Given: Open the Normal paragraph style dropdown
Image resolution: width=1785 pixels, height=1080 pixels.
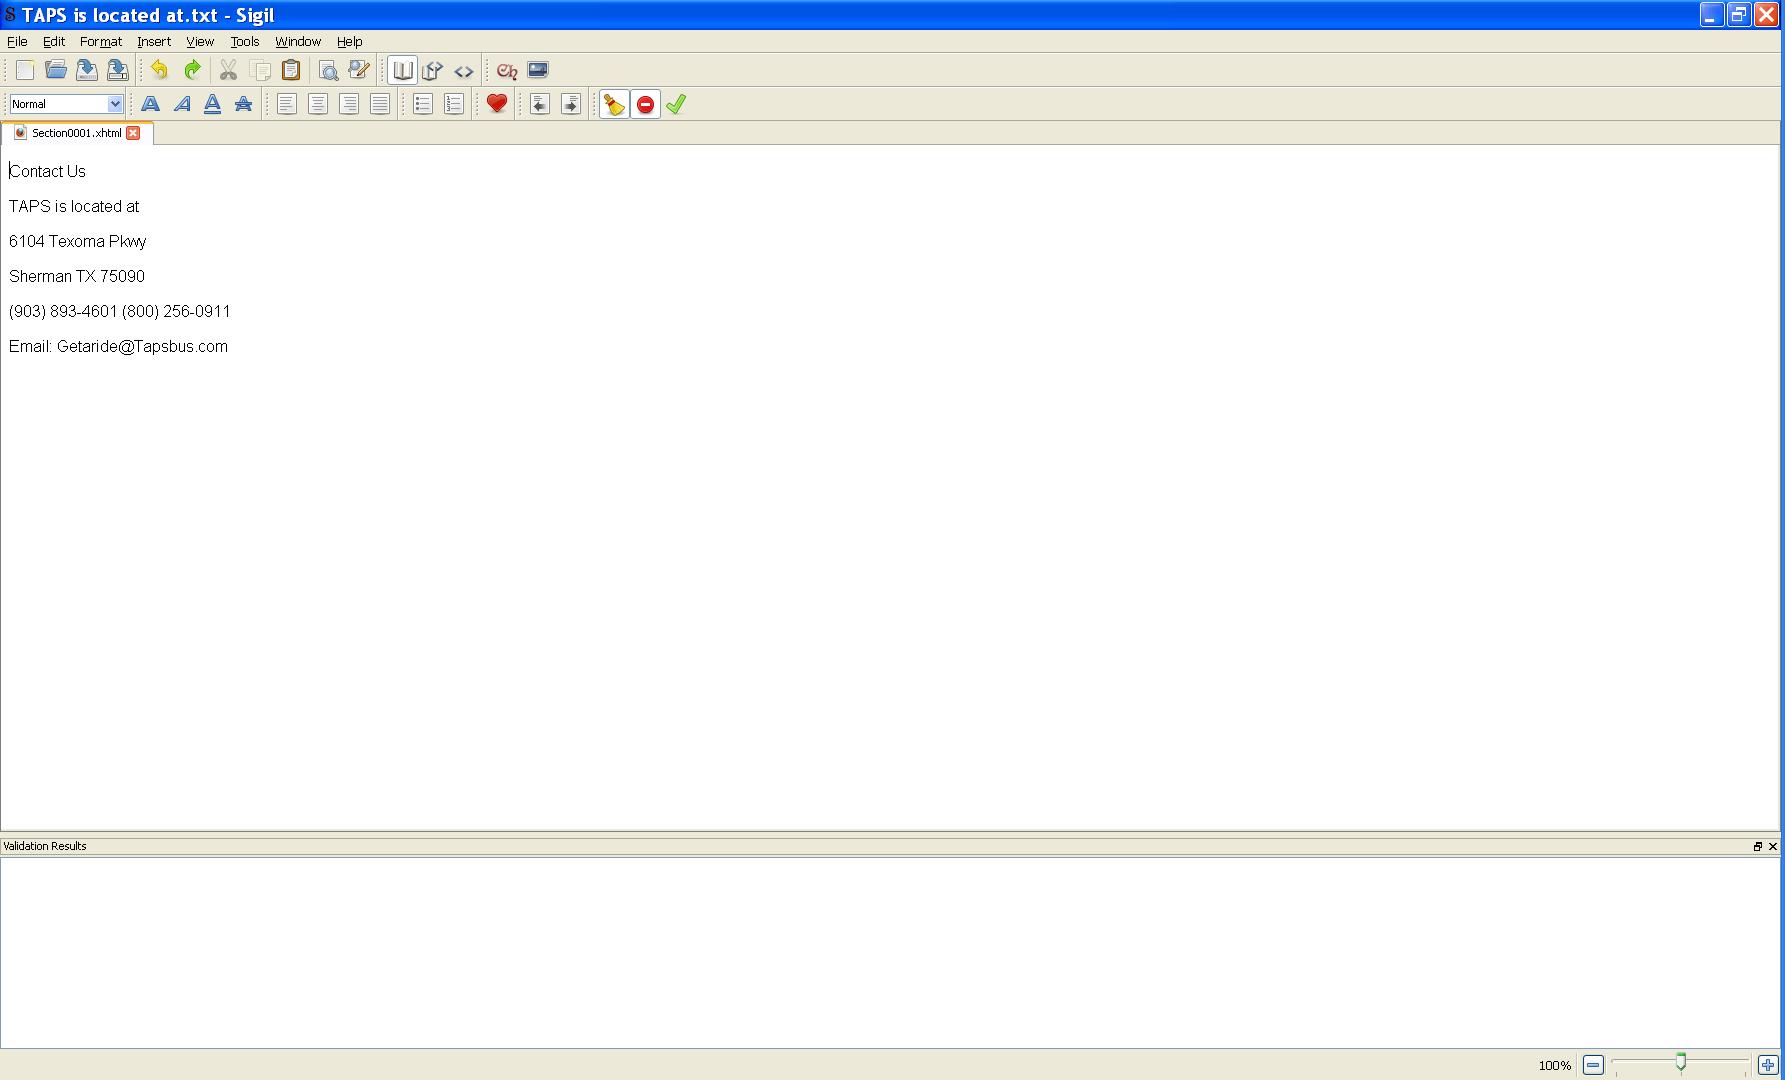Looking at the screenshot, I should point(66,104).
